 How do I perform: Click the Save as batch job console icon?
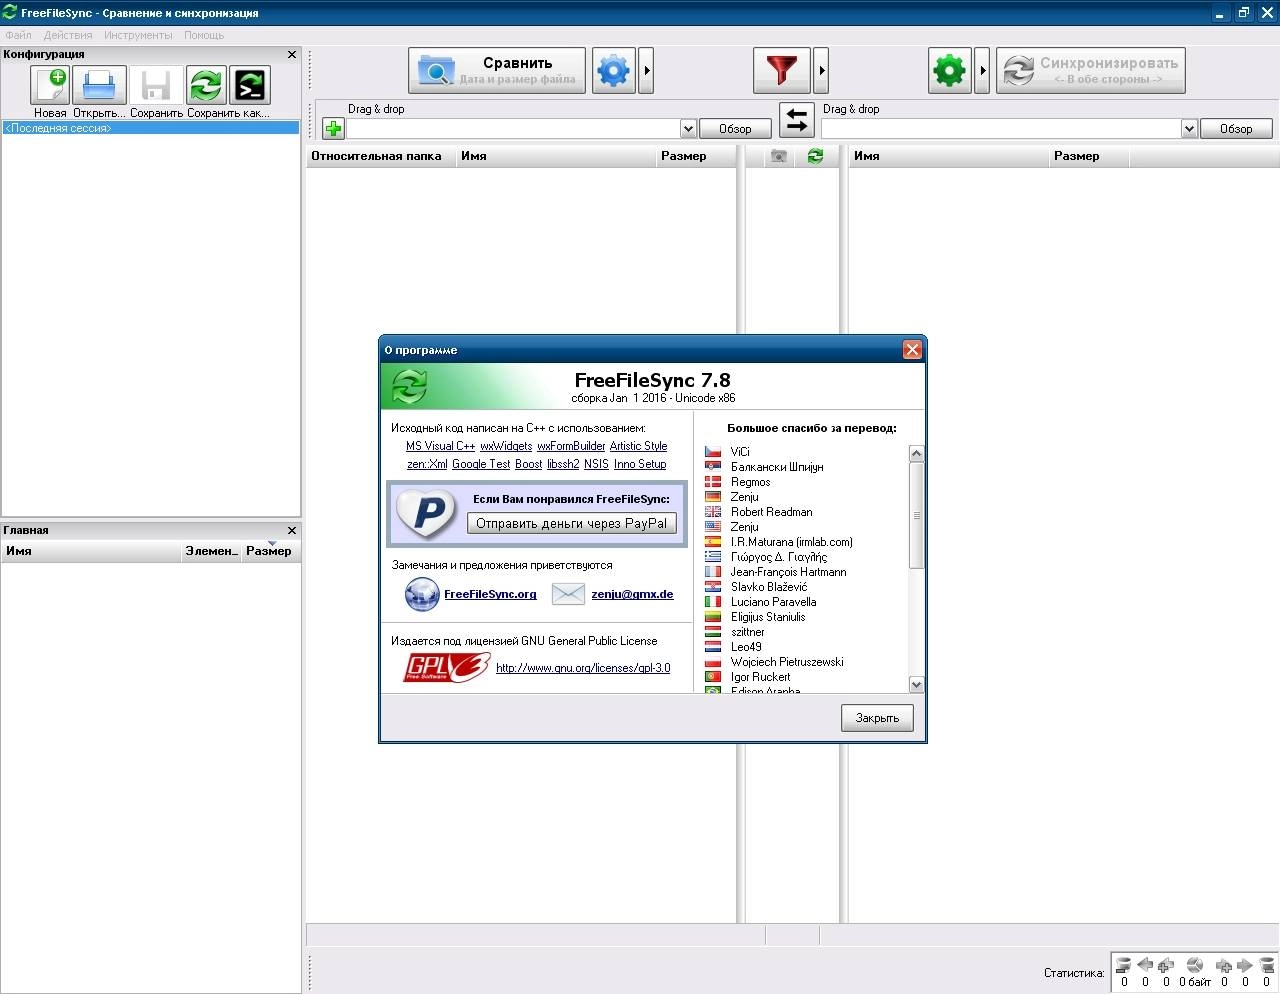pos(250,86)
